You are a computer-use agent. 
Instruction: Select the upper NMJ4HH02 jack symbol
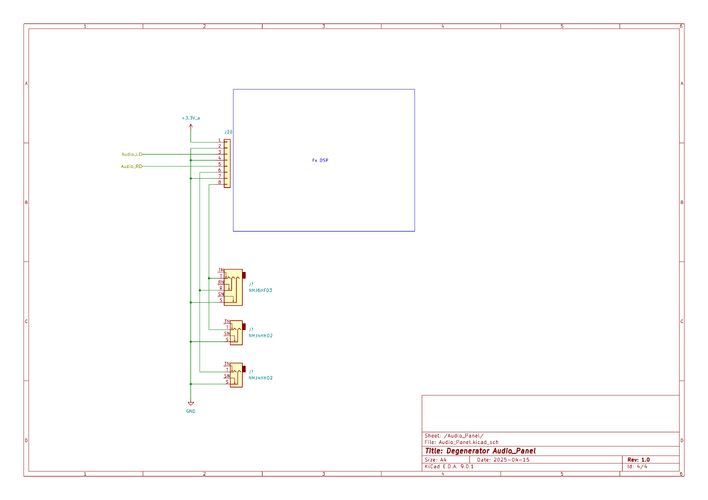coord(236,332)
